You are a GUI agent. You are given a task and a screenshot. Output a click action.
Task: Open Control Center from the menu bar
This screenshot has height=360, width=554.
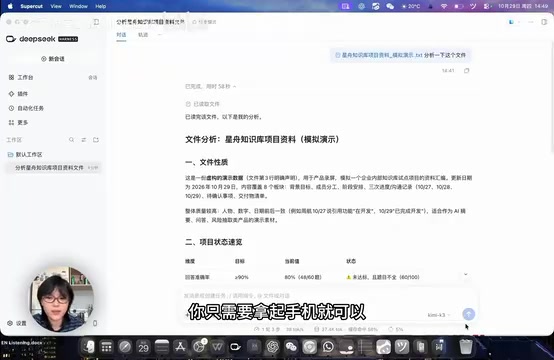[x=487, y=6]
